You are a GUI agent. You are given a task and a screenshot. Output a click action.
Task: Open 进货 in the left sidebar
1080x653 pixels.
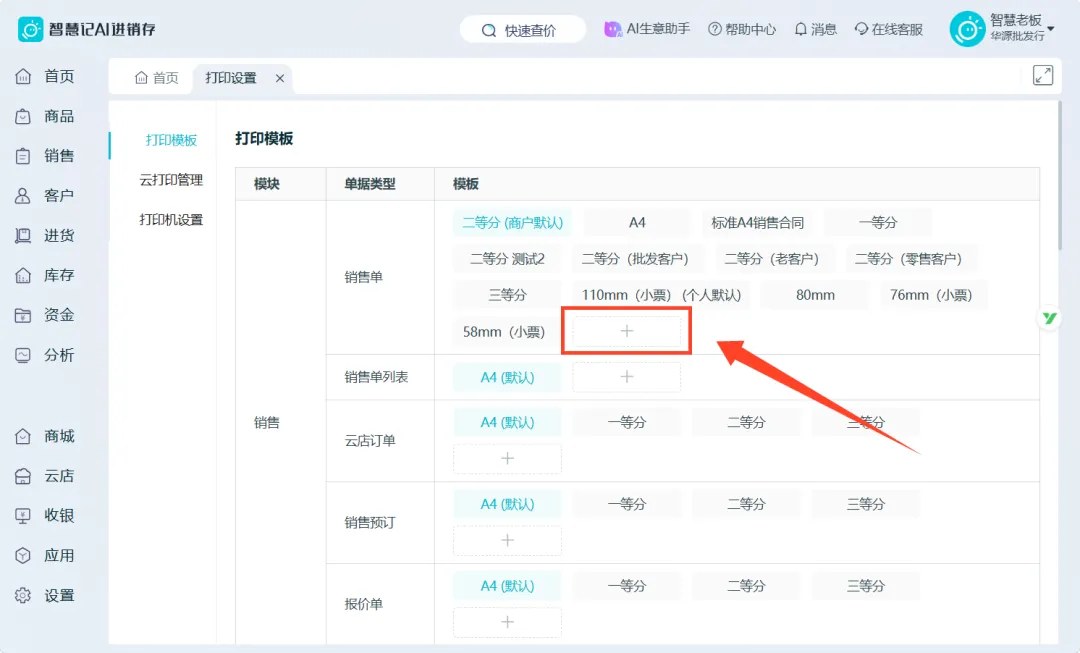pyautogui.click(x=45, y=236)
